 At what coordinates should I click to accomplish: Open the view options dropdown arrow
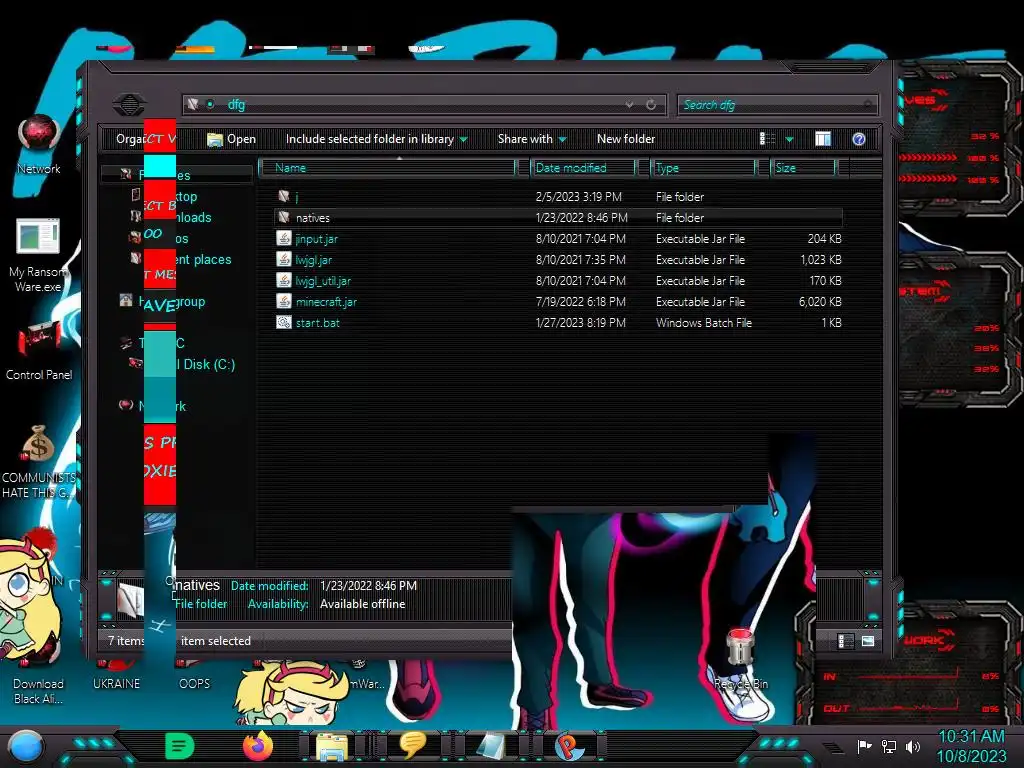[790, 139]
